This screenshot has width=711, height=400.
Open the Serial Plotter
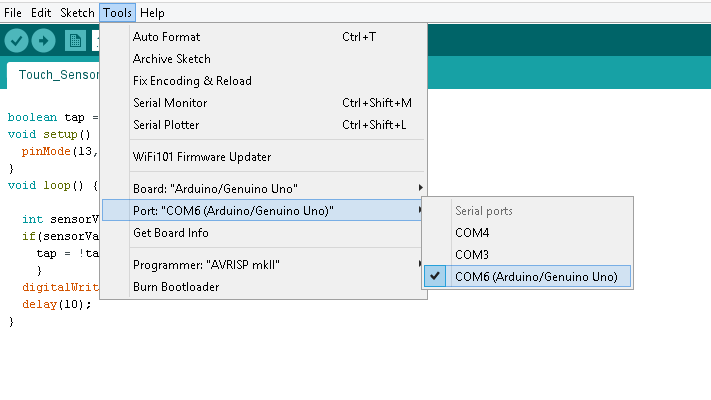coord(263,125)
